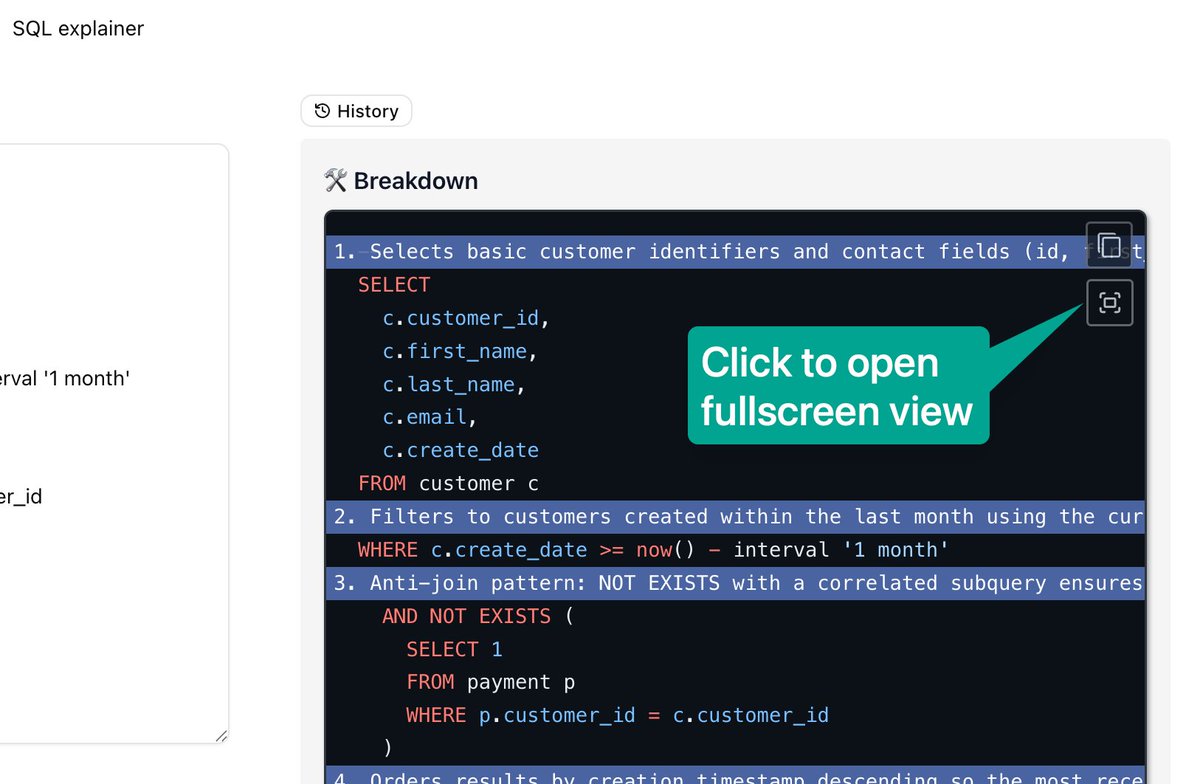The width and height of the screenshot is (1200, 784).
Task: Click the SQL explainer title
Action: click(77, 28)
